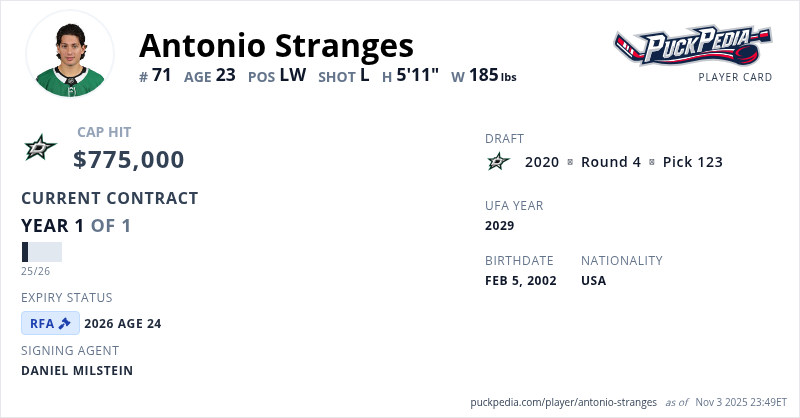Click the RFA expiry status badge
The image size is (800, 418).
[x=50, y=323]
